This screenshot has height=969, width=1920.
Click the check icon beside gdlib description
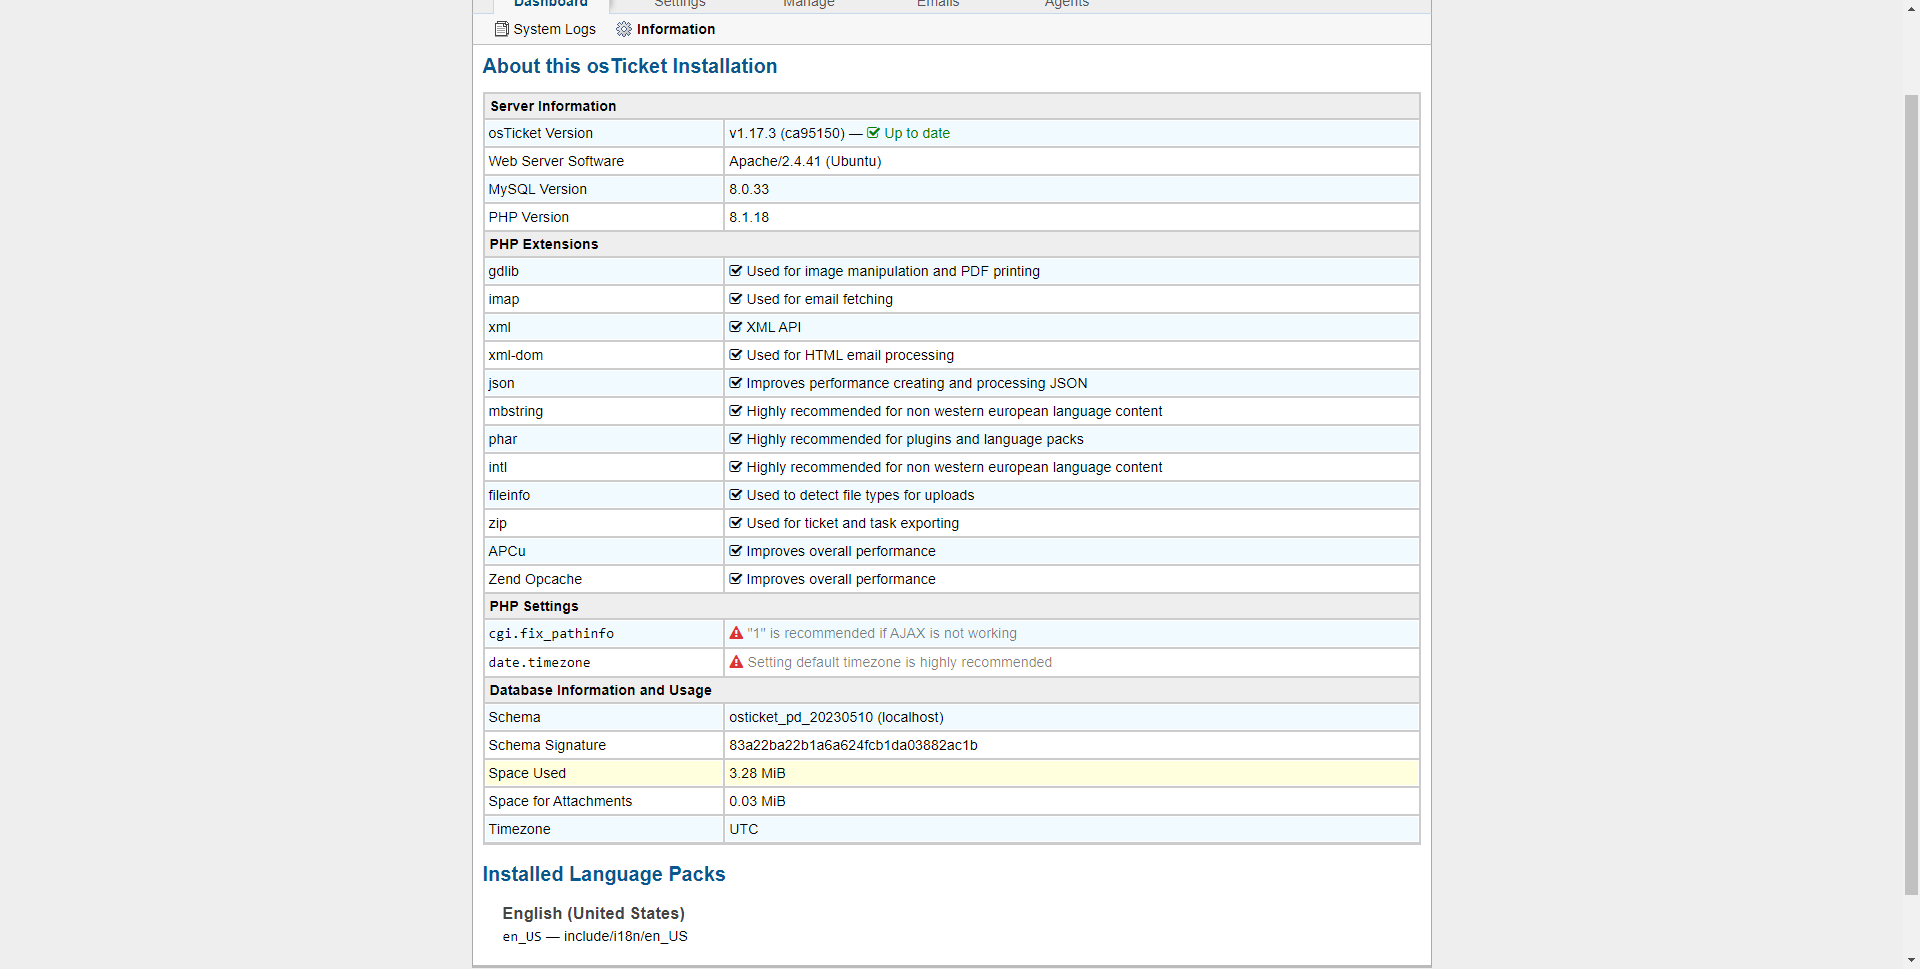[736, 271]
